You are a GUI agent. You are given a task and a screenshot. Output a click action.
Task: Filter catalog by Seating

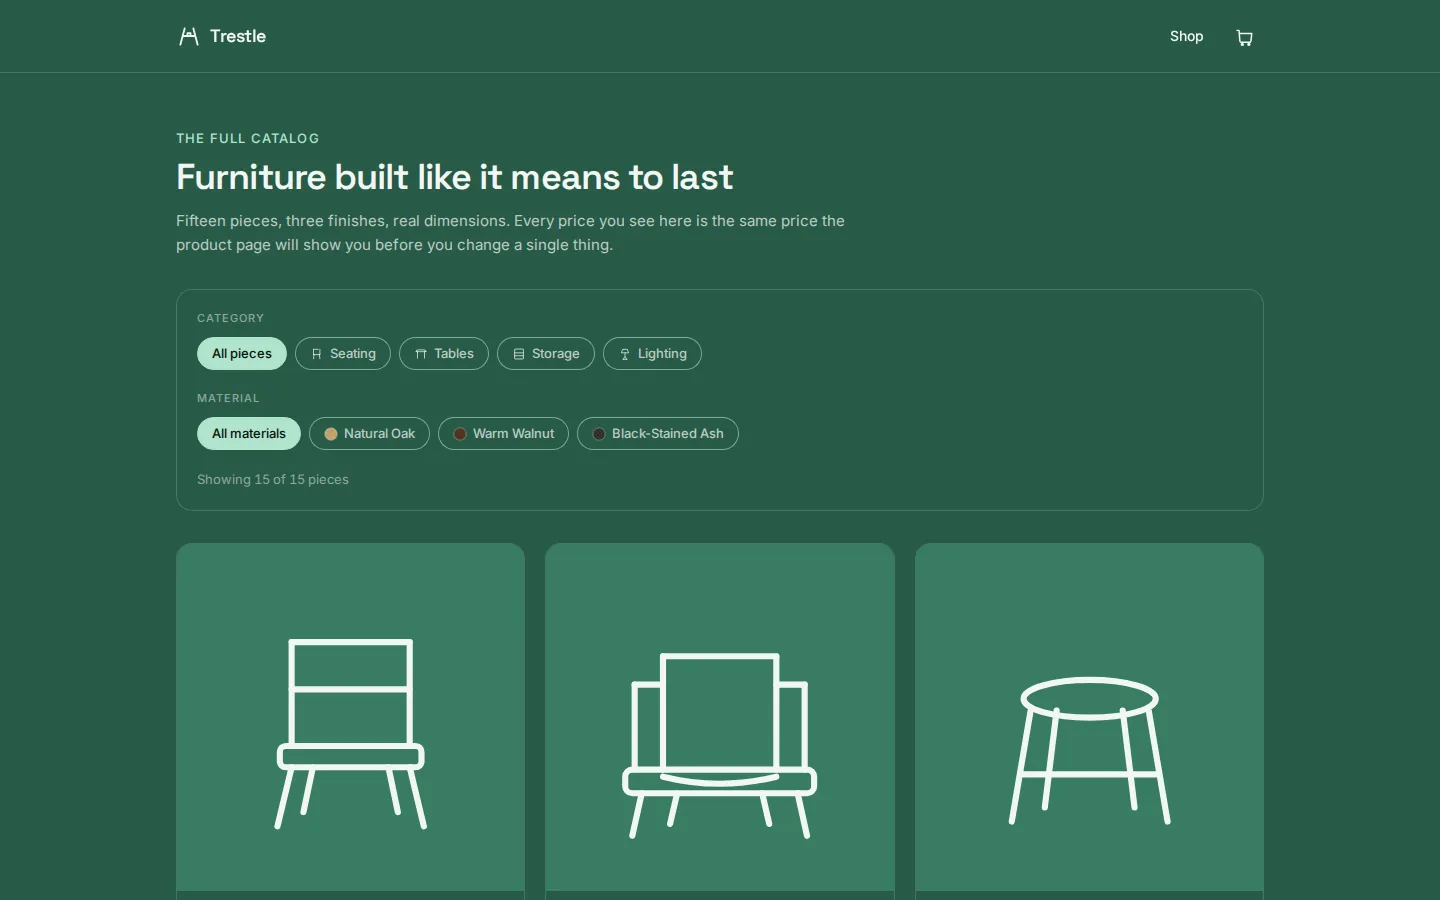343,354
